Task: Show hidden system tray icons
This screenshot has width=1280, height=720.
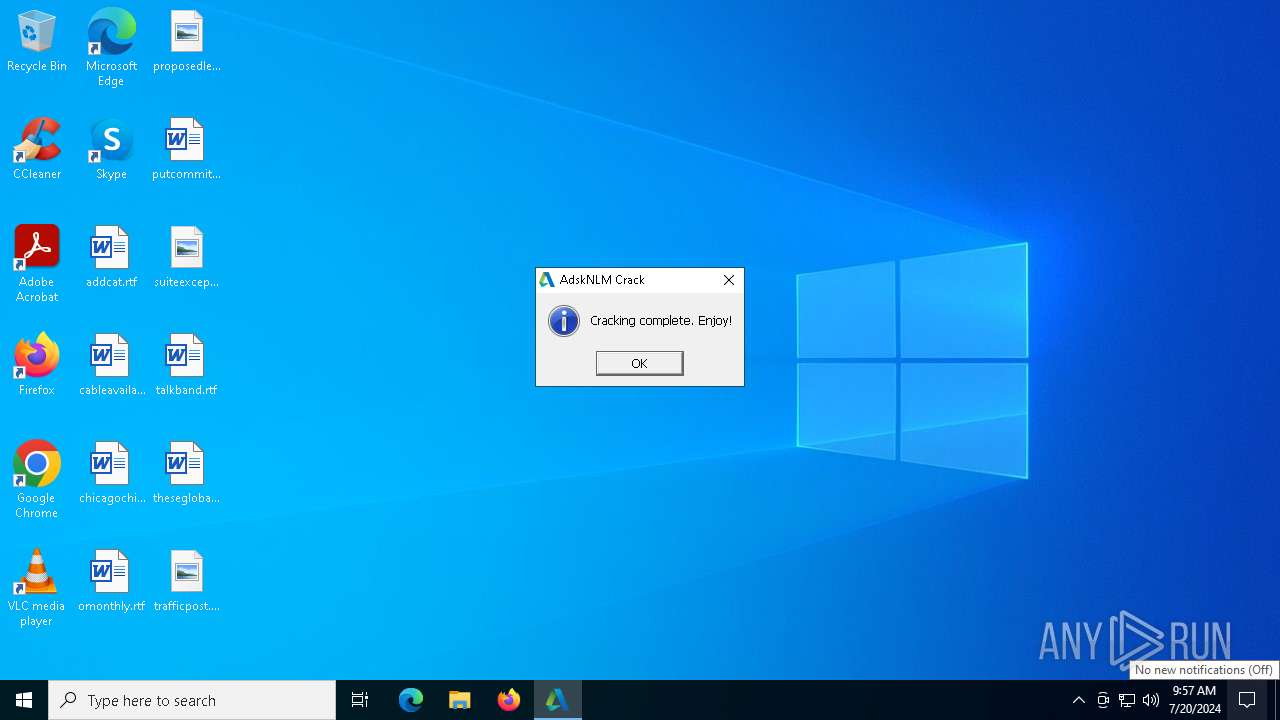Action: click(x=1078, y=700)
